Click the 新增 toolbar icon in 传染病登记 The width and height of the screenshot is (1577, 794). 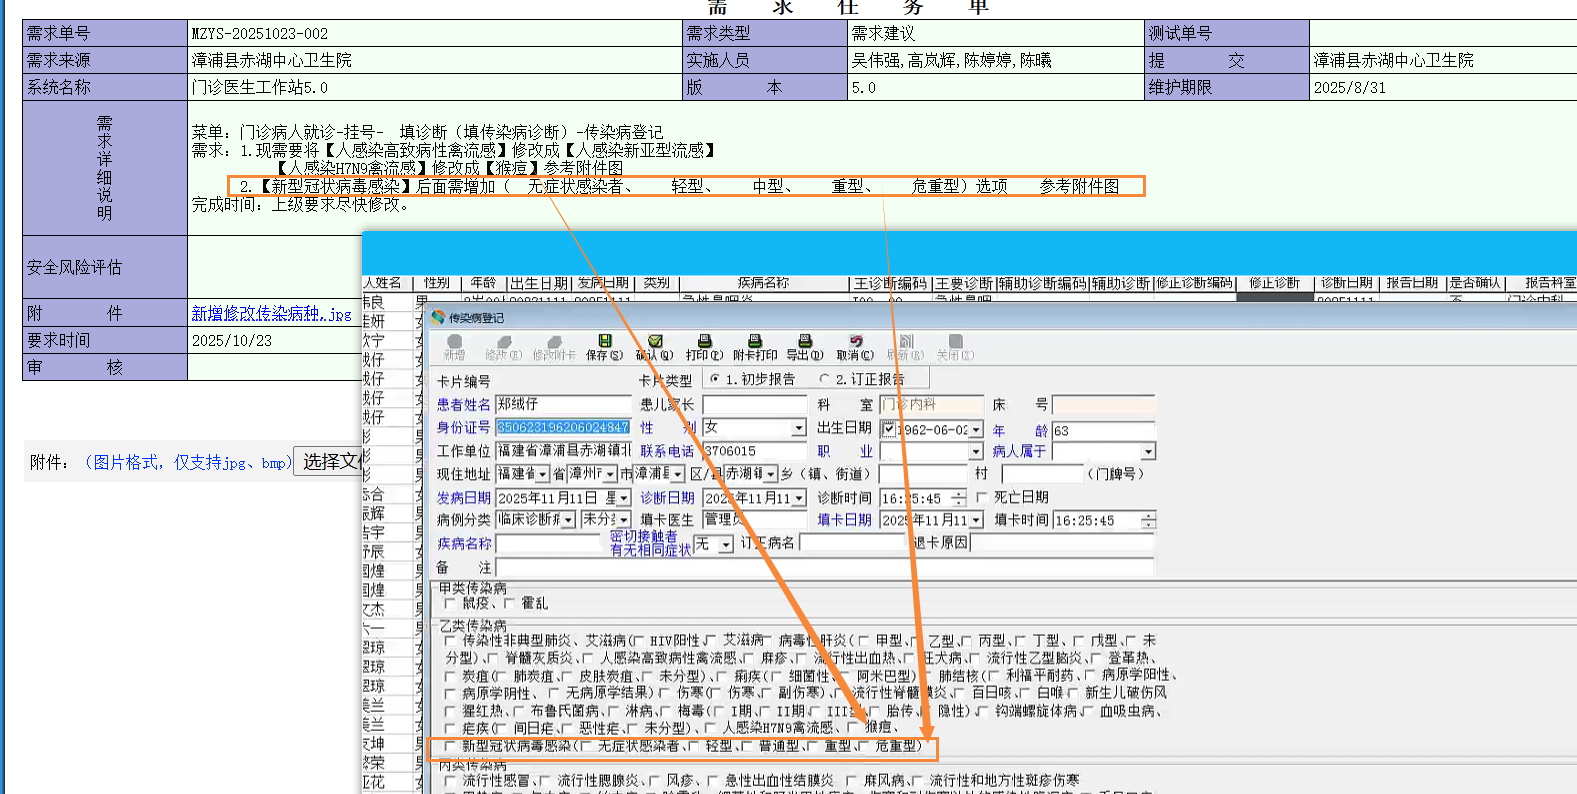point(454,341)
